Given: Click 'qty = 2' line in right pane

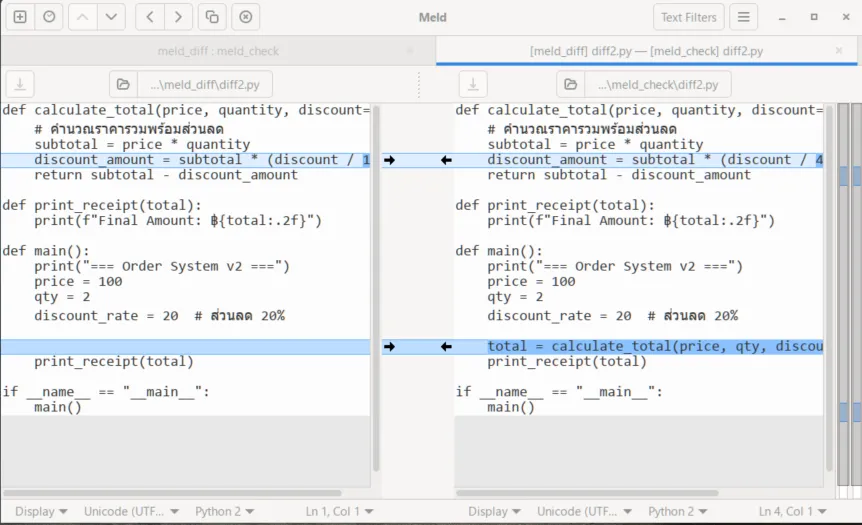Looking at the screenshot, I should (x=515, y=297).
